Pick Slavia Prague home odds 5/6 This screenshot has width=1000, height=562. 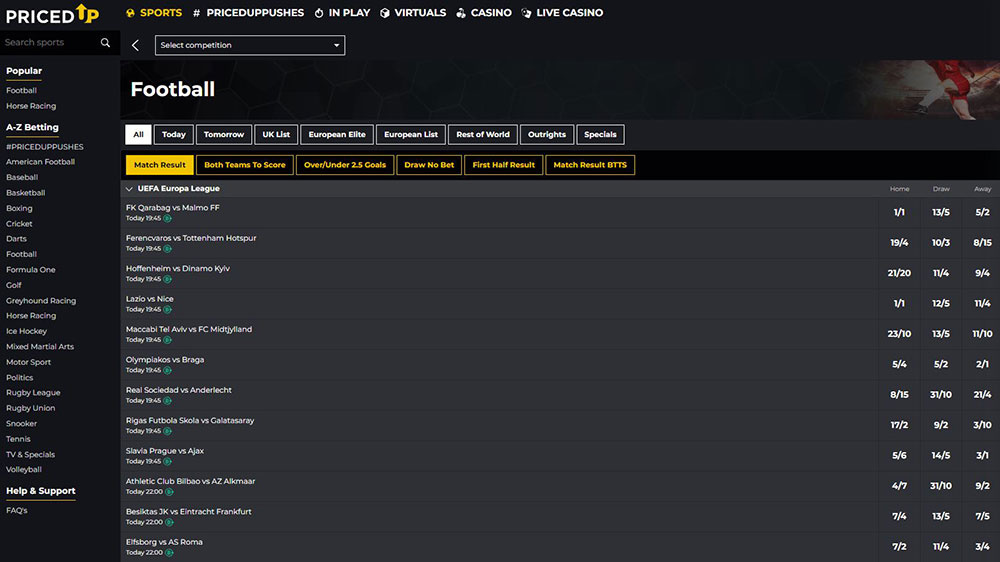(x=899, y=455)
